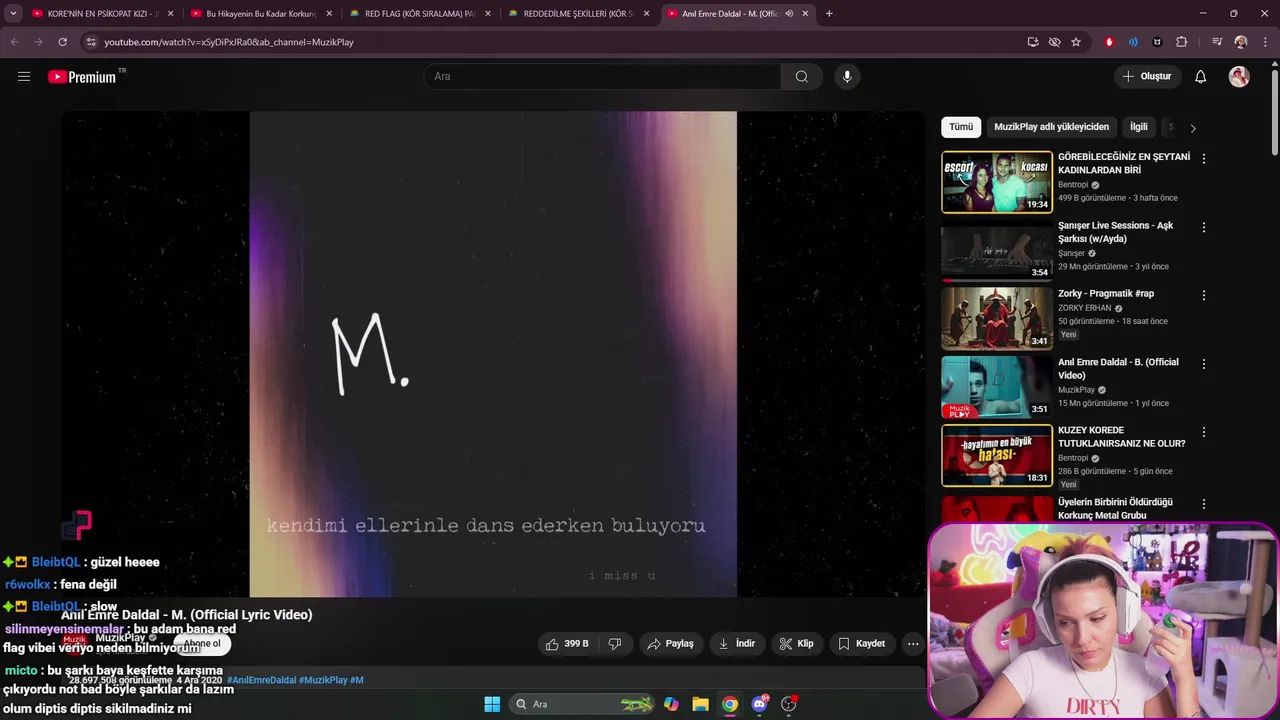Image resolution: width=1280 pixels, height=720 pixels.
Task: Open the YouTube hamburger guide menu
Action: point(24,76)
